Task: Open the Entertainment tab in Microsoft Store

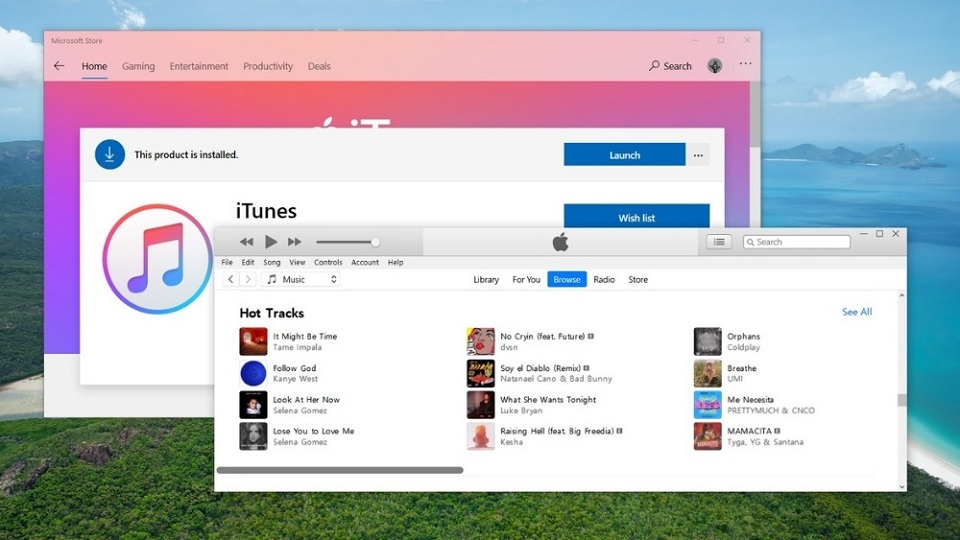Action: pos(199,66)
